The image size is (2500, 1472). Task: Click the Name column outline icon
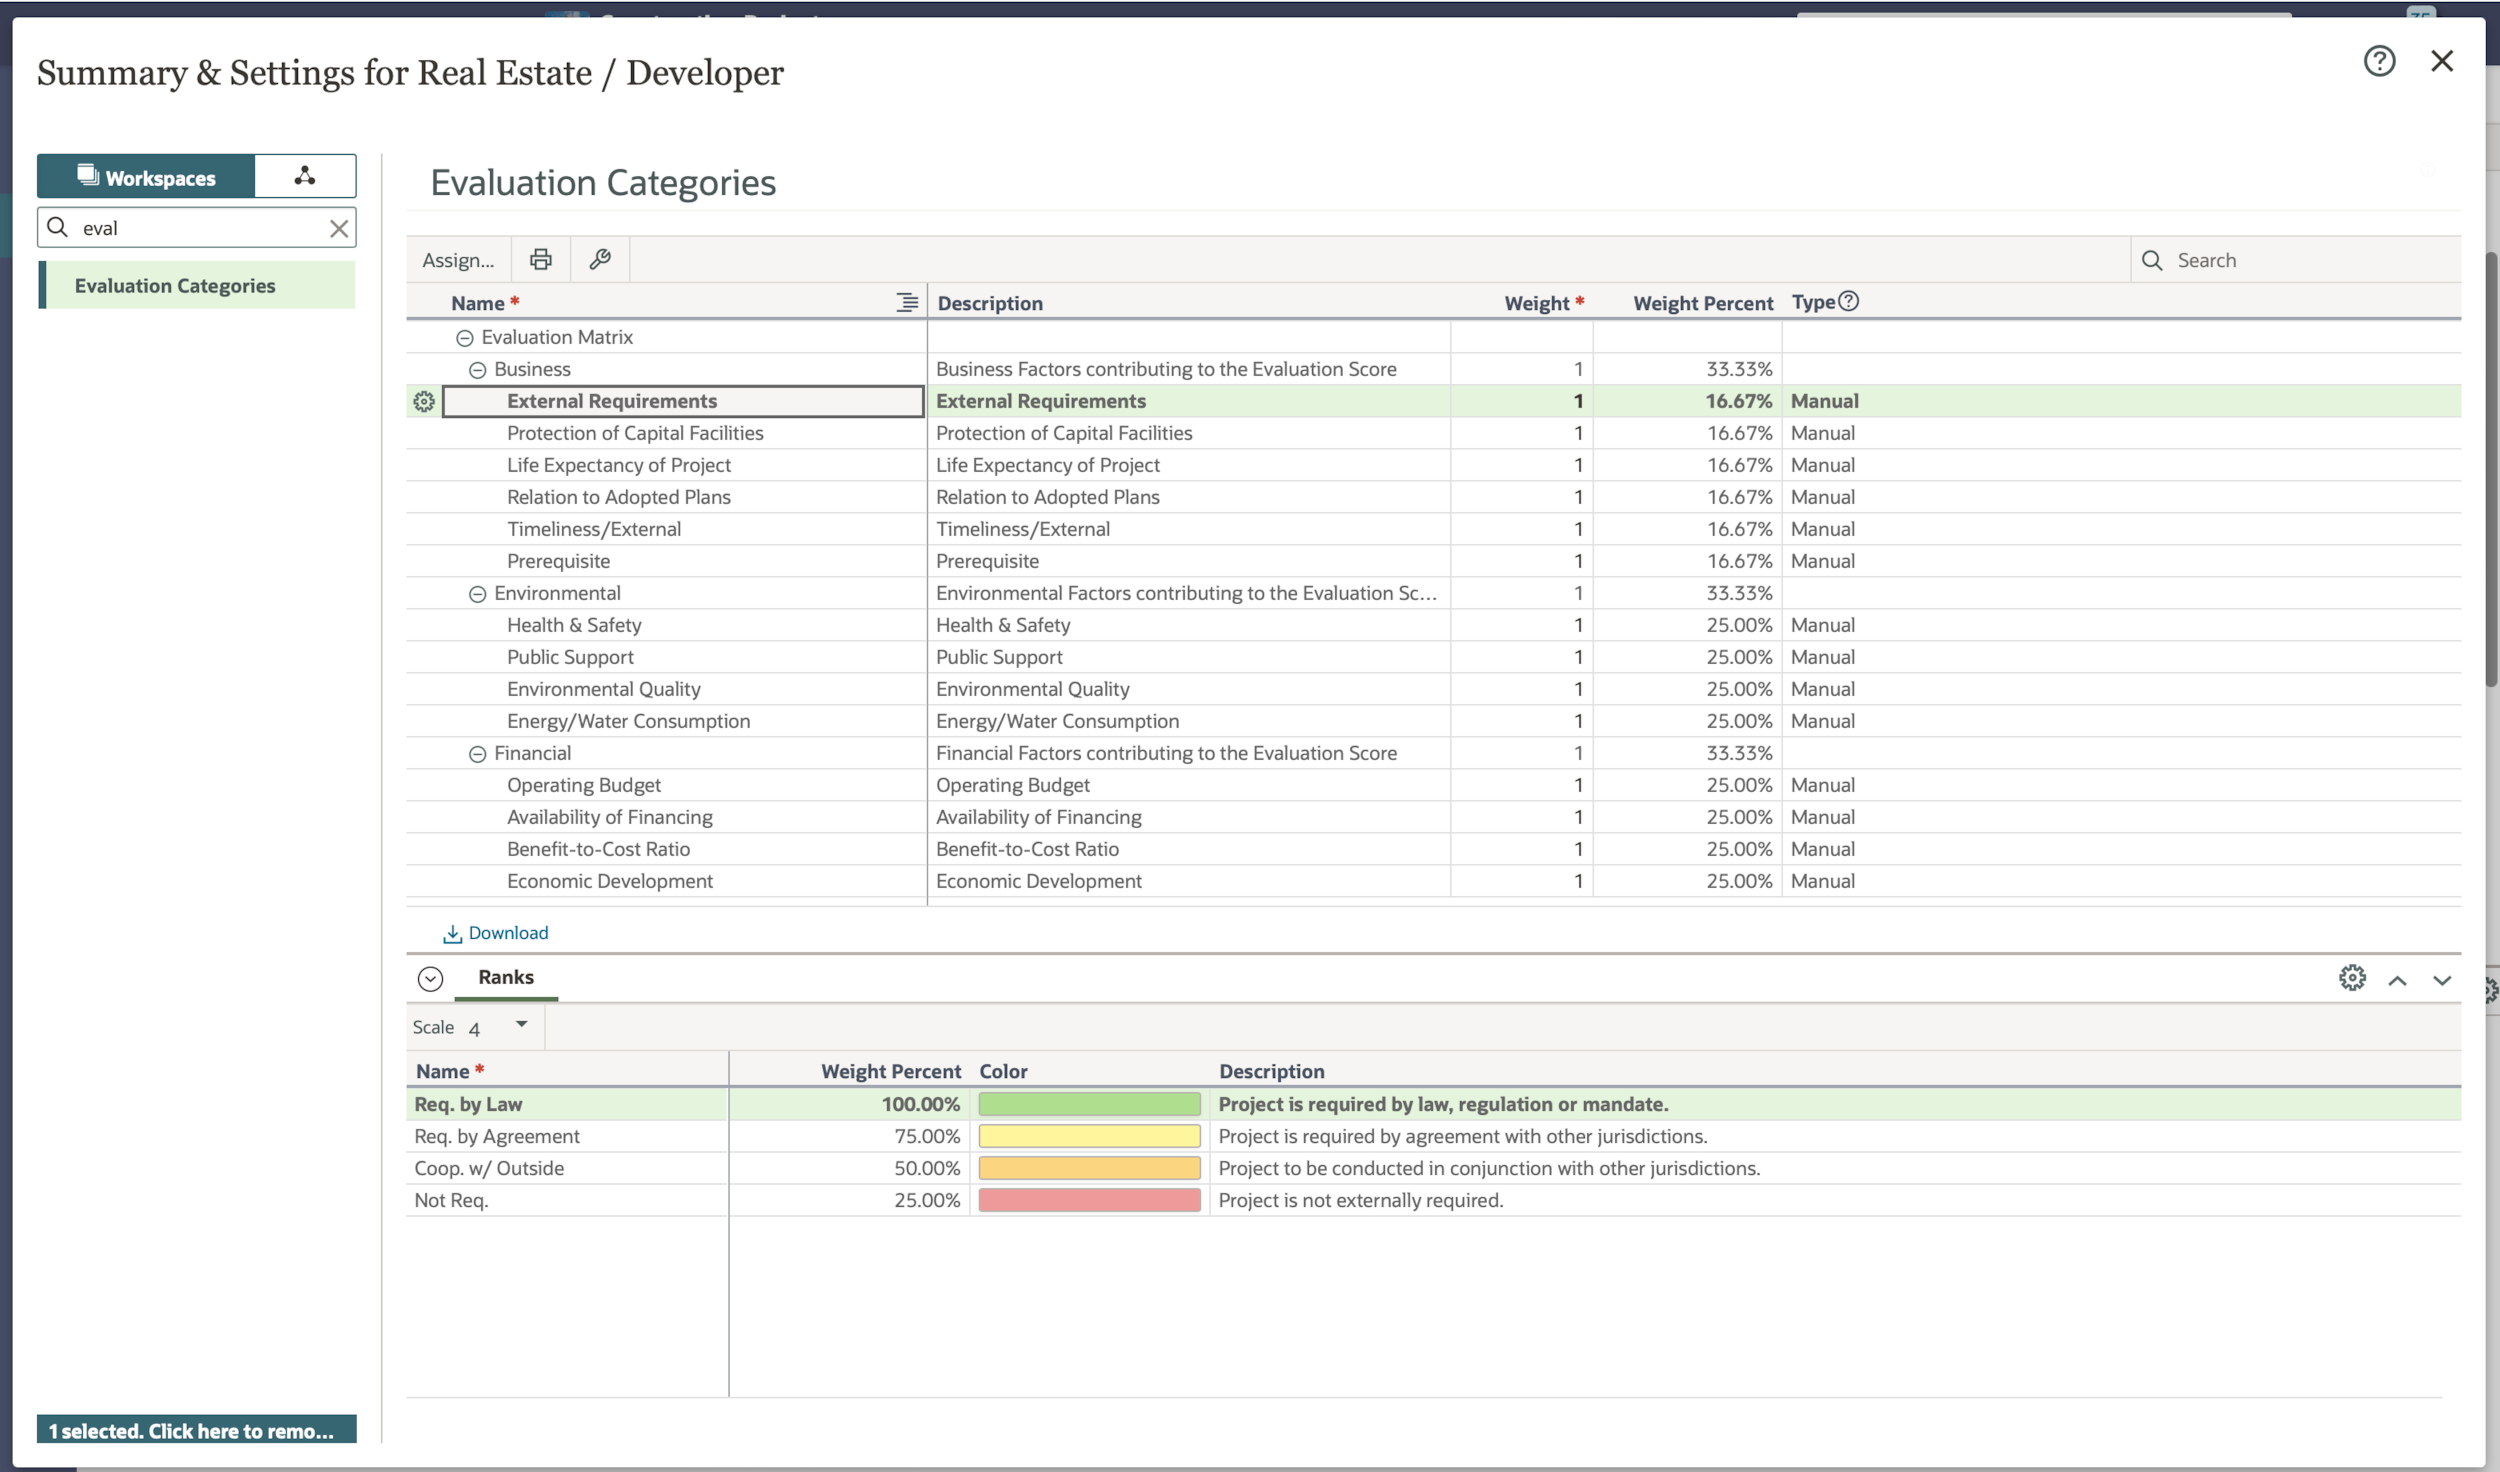pyautogui.click(x=906, y=302)
